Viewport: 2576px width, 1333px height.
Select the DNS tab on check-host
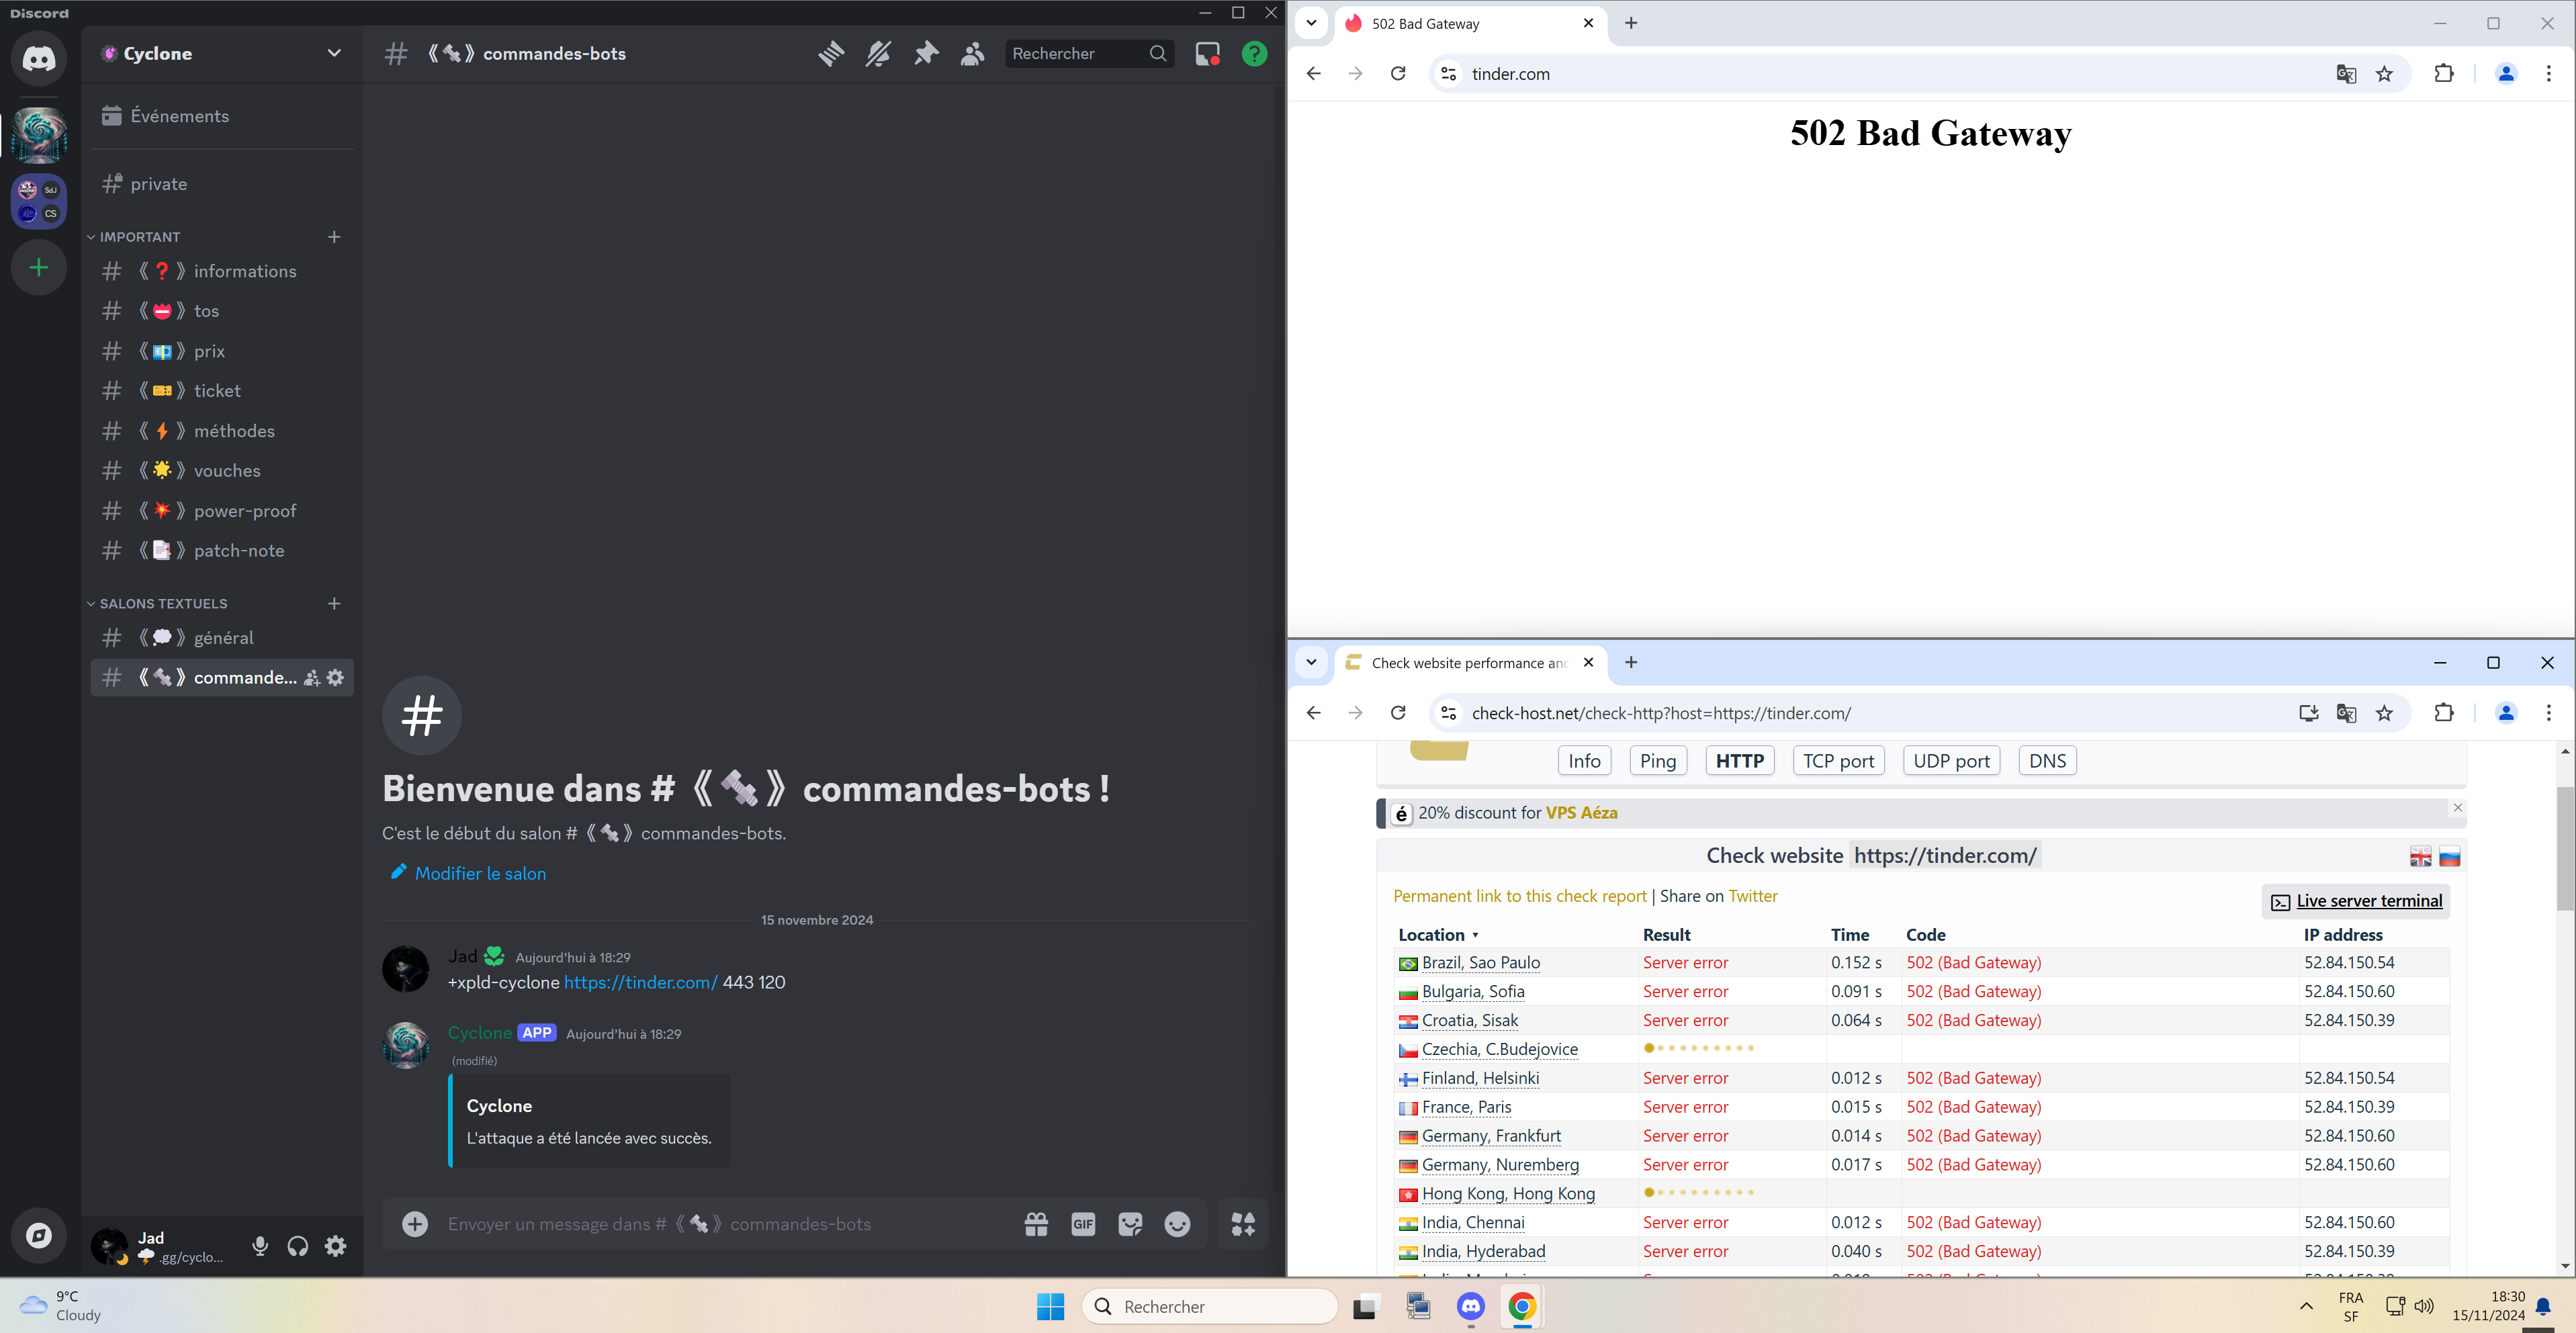pyautogui.click(x=2047, y=761)
